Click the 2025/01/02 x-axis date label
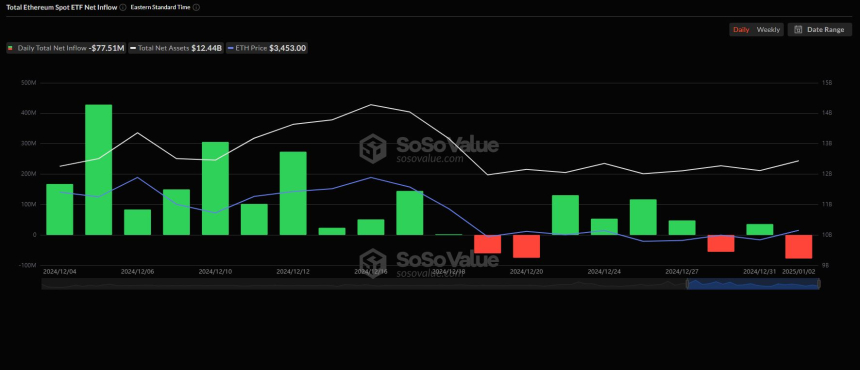Screen dimensions: 860x370 pyautogui.click(x=799, y=271)
